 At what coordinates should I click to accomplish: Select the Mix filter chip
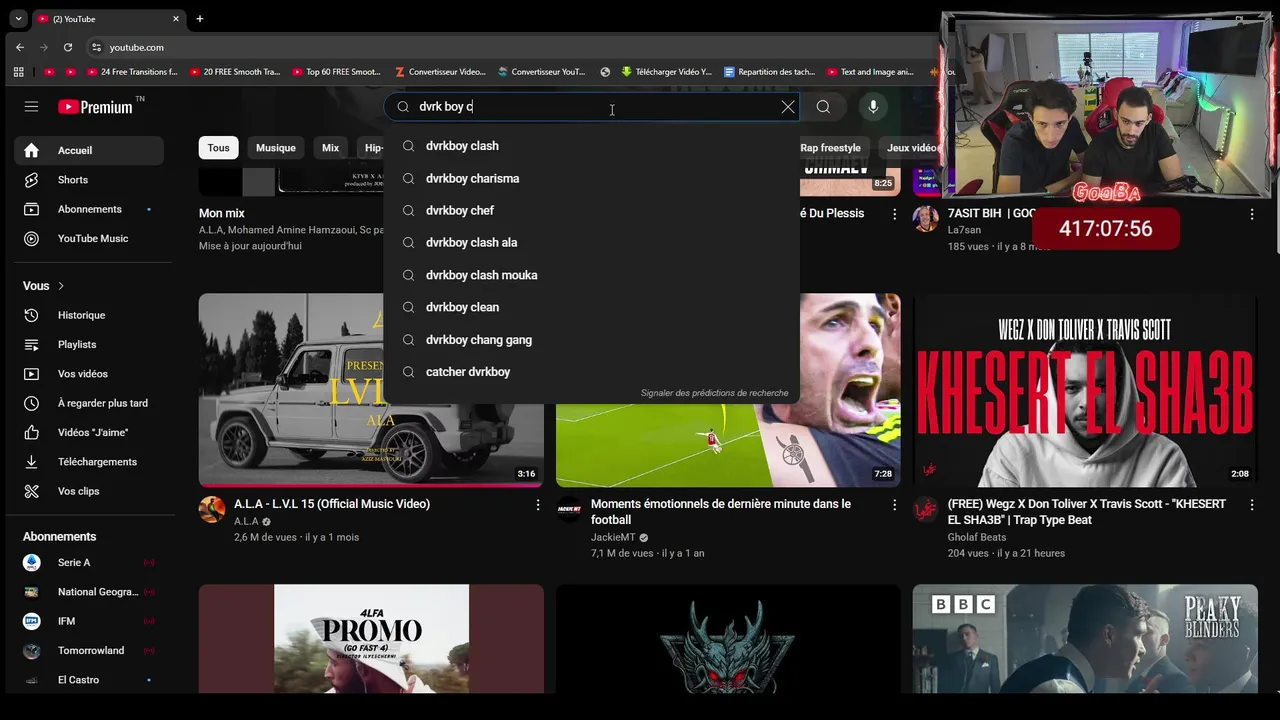pos(330,148)
